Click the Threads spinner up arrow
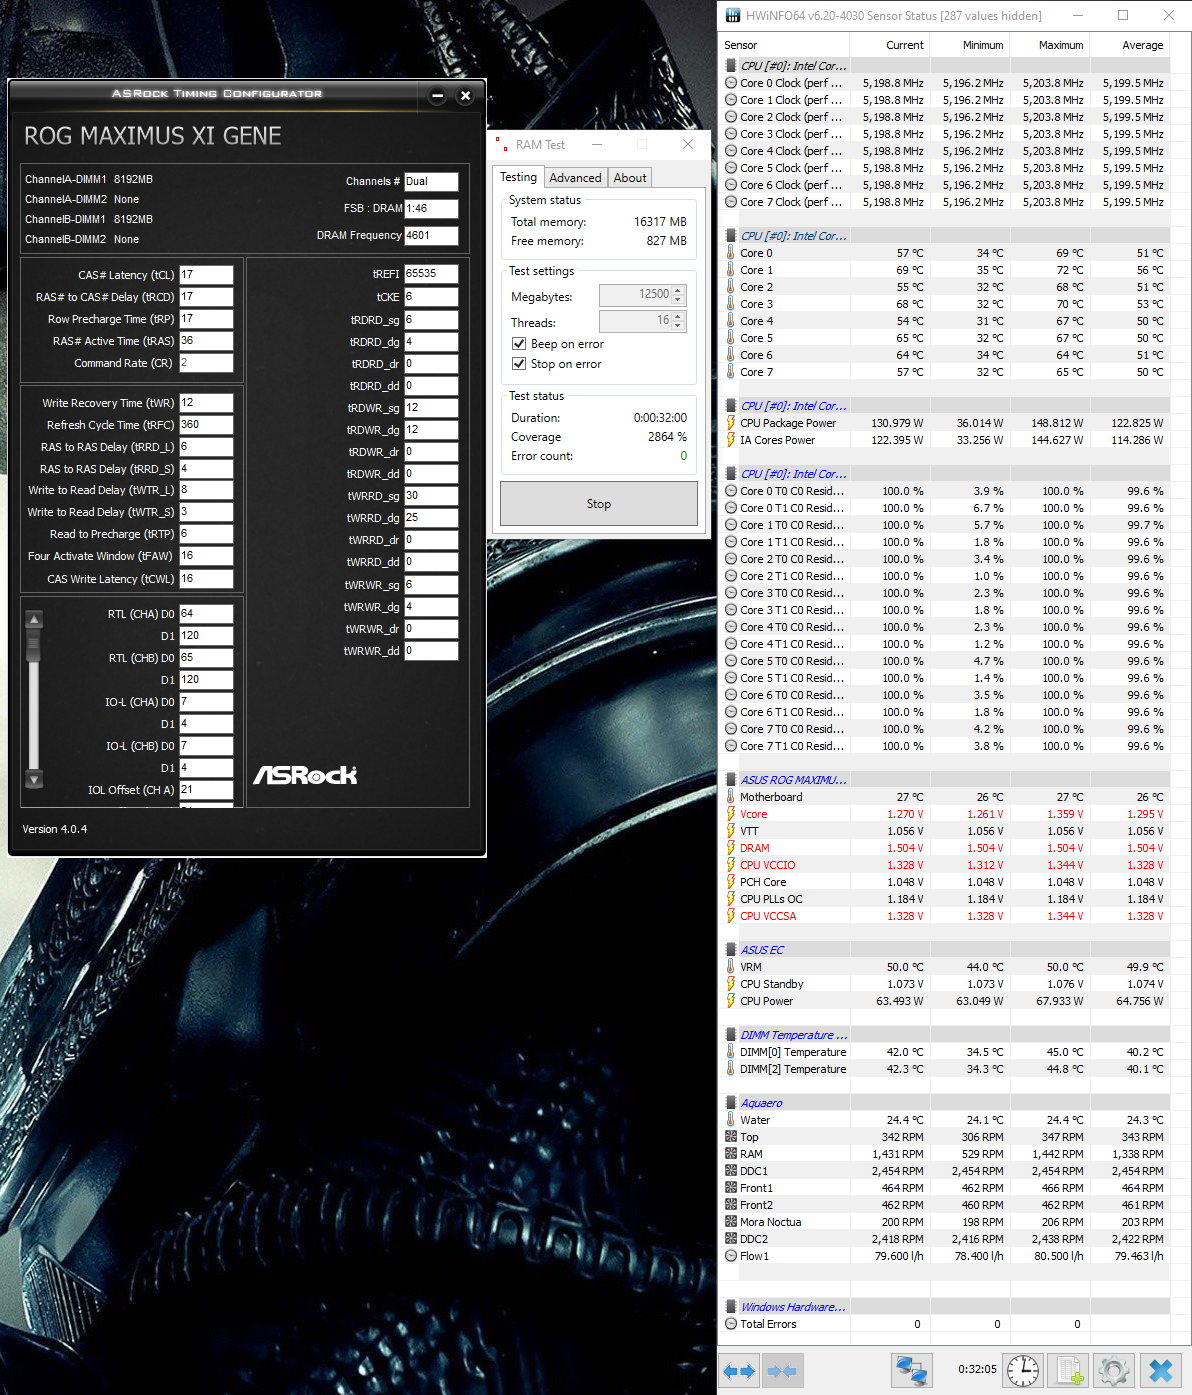Image resolution: width=1192 pixels, height=1395 pixels. click(678, 316)
